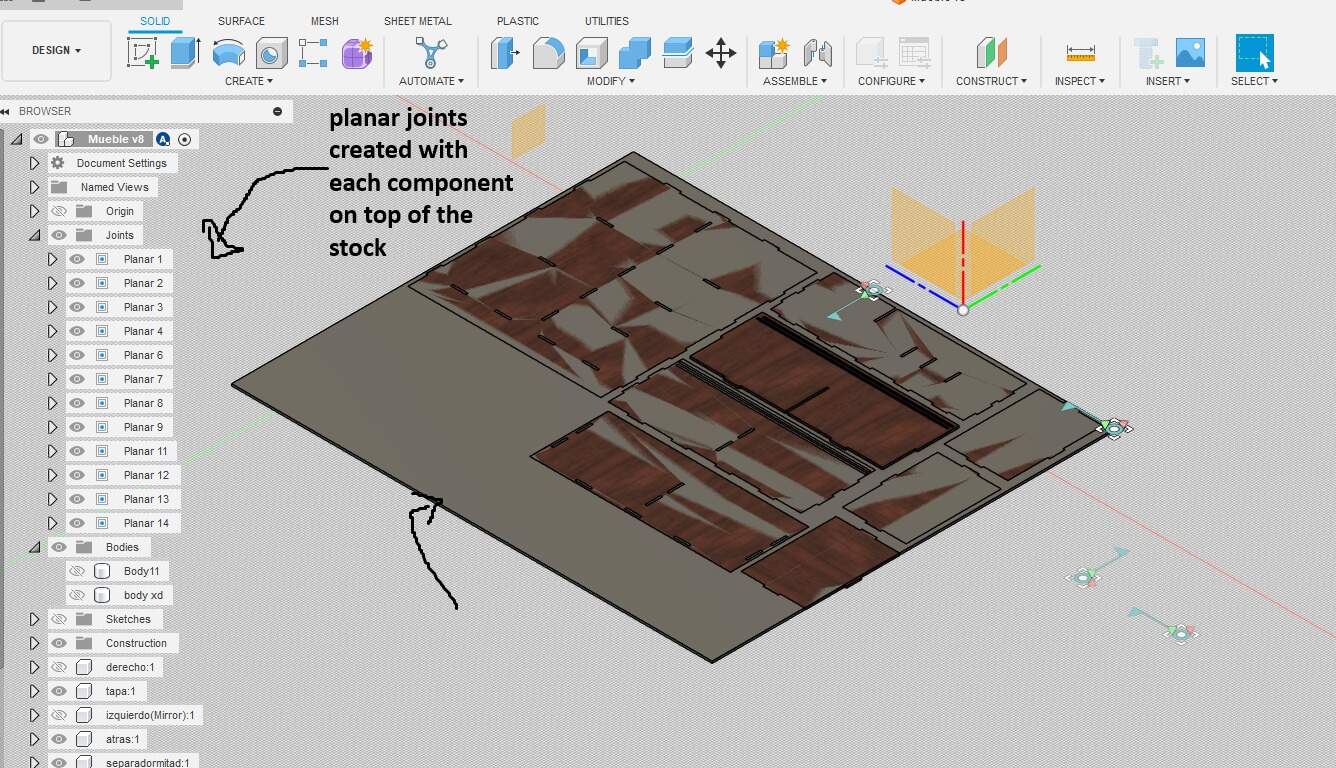This screenshot has height=768, width=1336.
Task: Select the Hole tool
Action: [272, 52]
